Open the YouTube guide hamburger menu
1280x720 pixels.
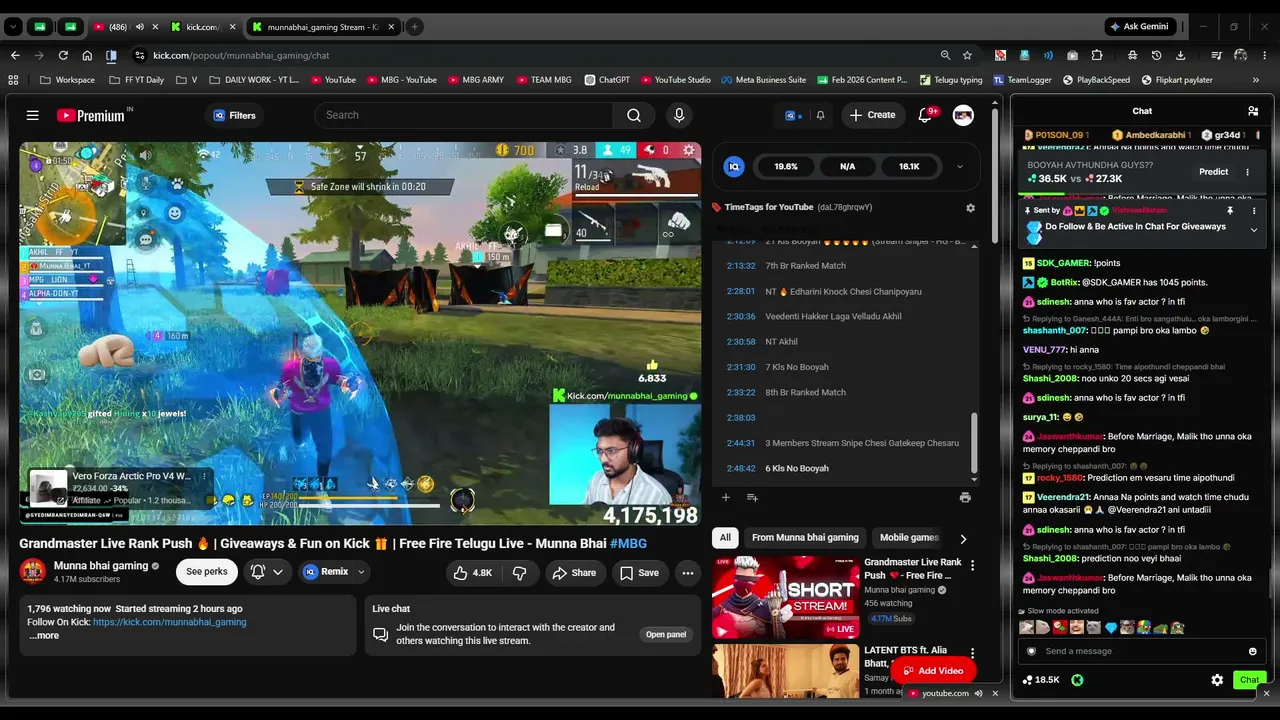point(32,115)
